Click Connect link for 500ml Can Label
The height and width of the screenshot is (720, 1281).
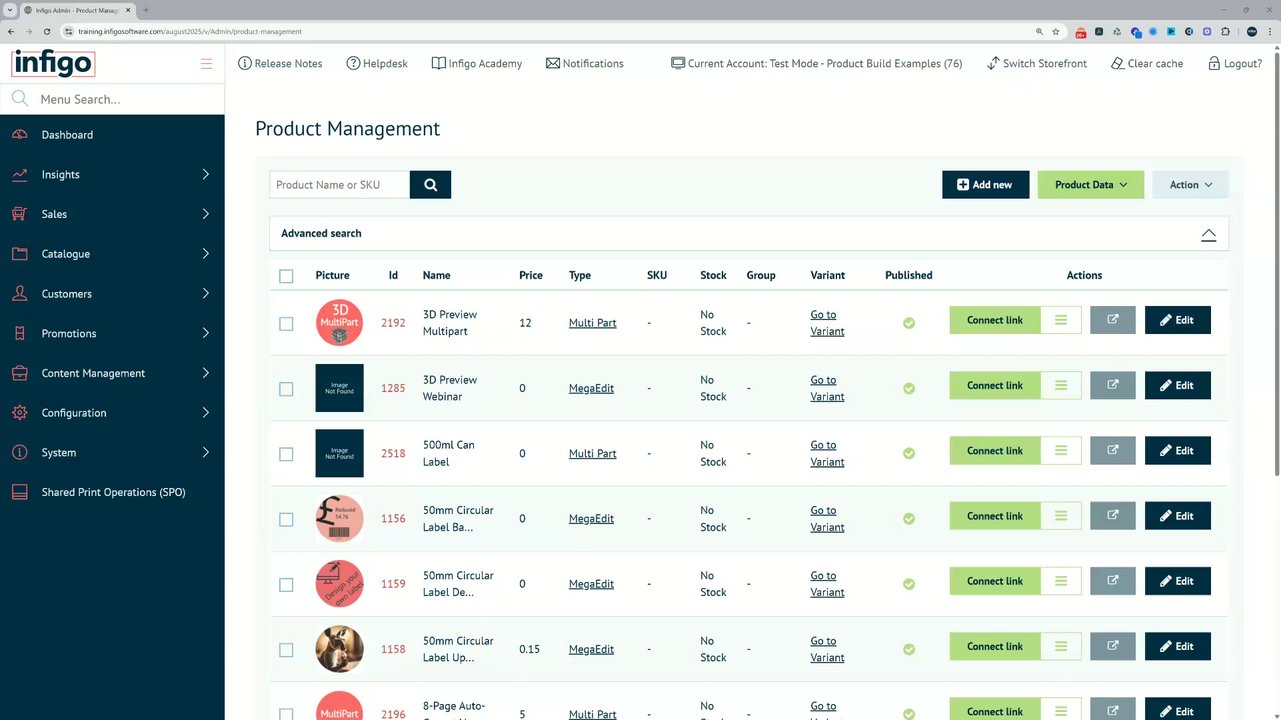click(995, 450)
